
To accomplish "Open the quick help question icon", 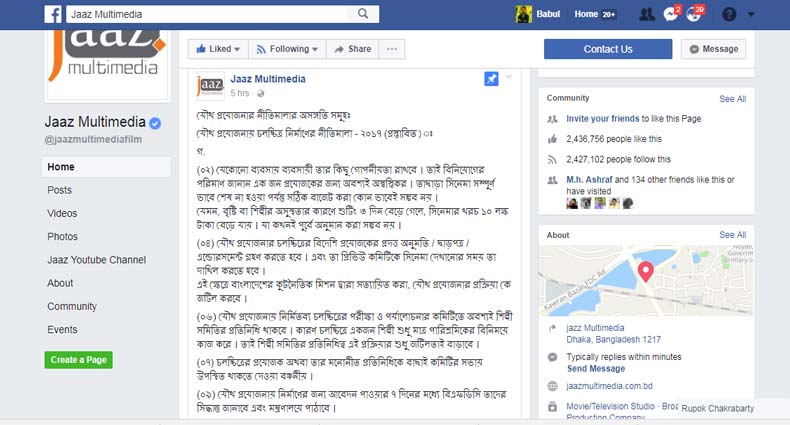I will 729,14.
